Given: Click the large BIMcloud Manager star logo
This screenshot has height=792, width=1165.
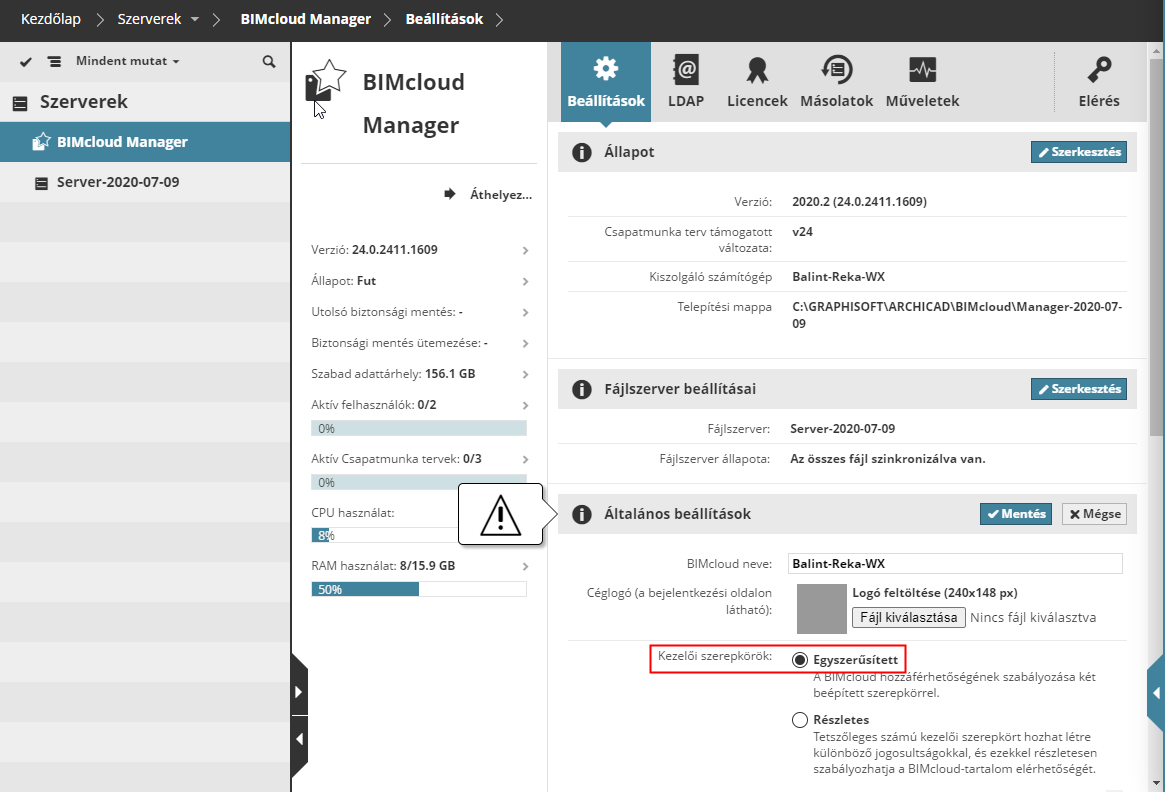Looking at the screenshot, I should pos(326,81).
